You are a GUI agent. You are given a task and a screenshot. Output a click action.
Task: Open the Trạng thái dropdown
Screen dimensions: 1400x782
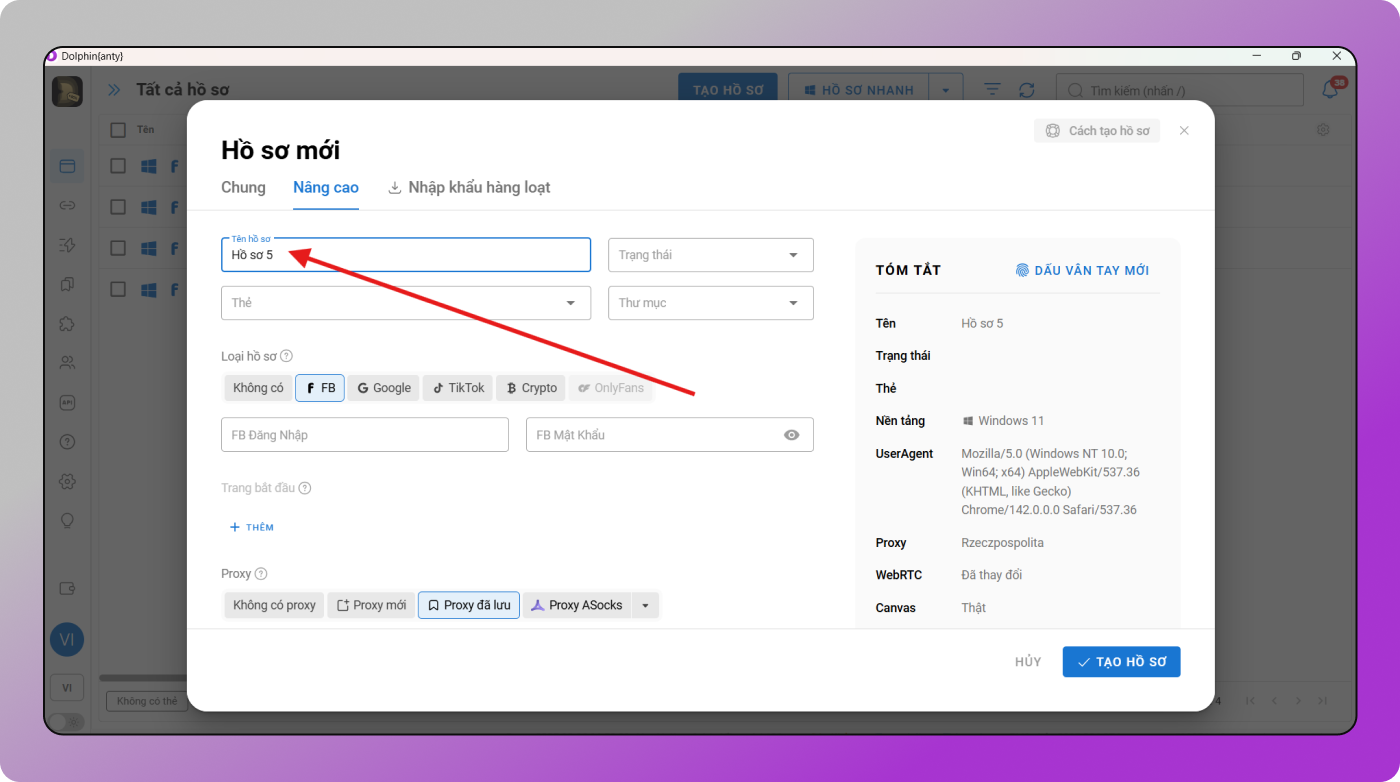point(710,255)
